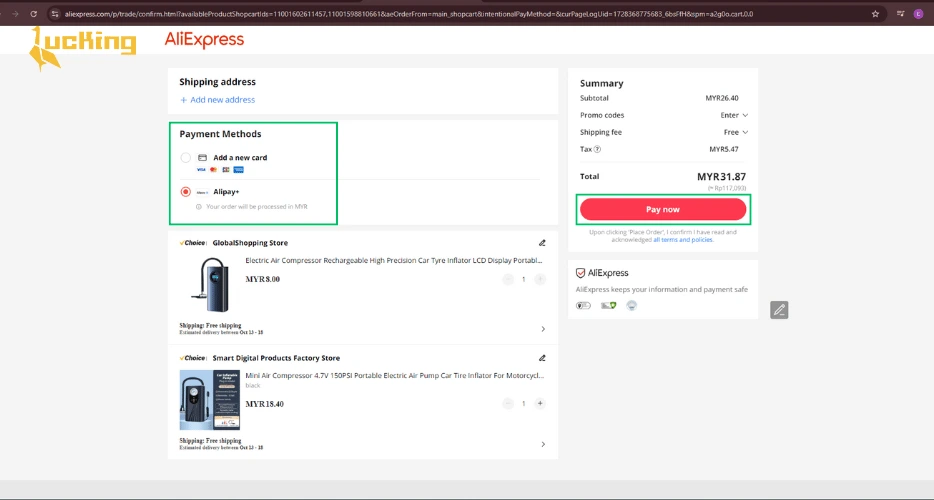Click the Pay now button
This screenshot has height=500, width=934.
coord(663,209)
